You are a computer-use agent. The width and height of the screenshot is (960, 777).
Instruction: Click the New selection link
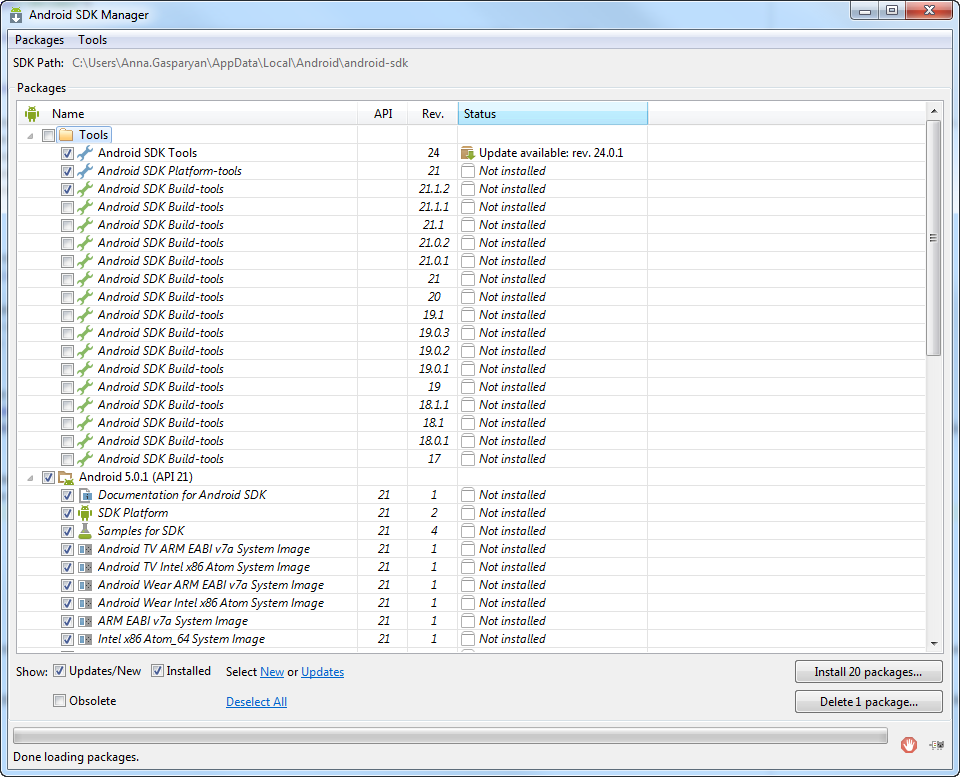point(272,672)
